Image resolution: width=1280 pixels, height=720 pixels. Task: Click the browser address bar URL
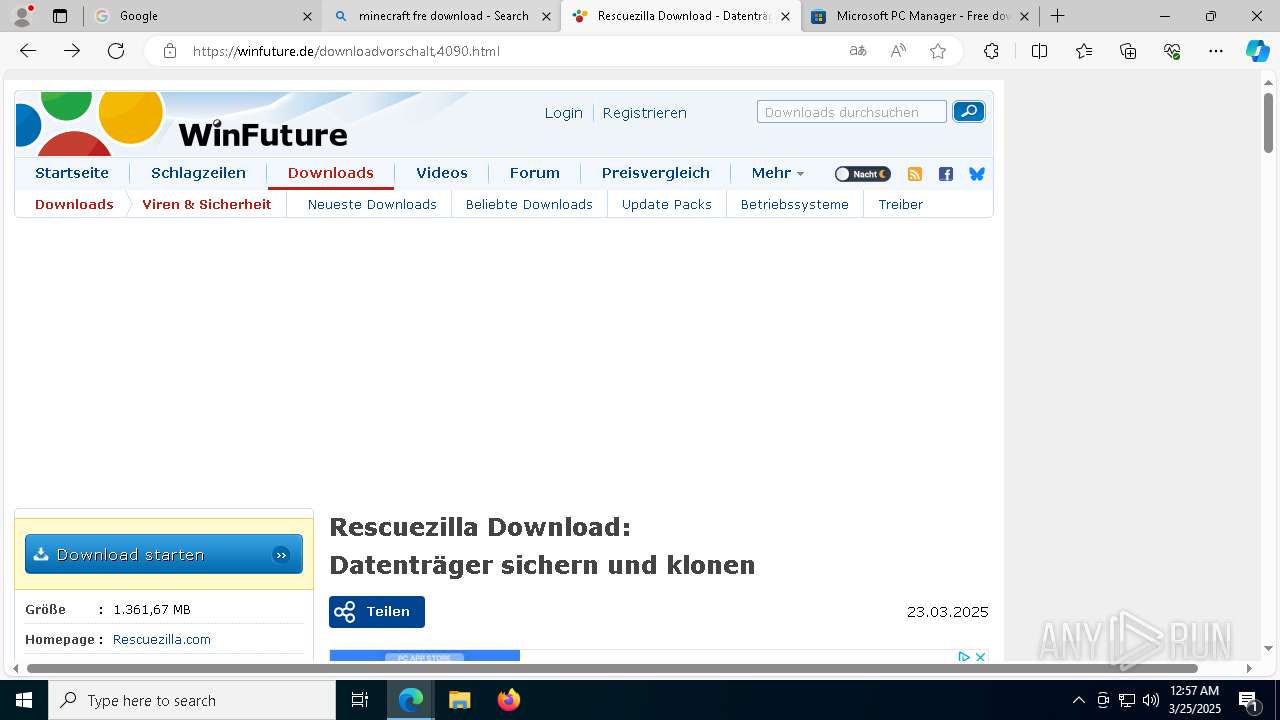[x=346, y=51]
